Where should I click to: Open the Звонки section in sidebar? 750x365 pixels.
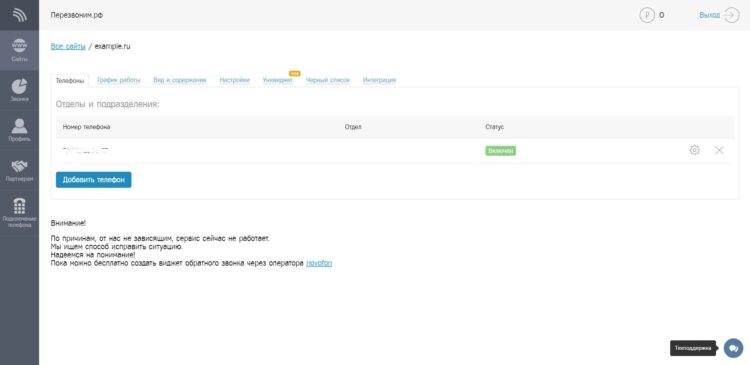point(20,90)
